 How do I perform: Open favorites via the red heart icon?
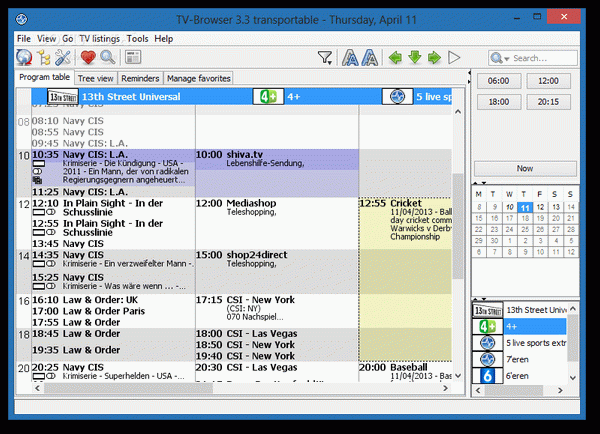(88, 58)
